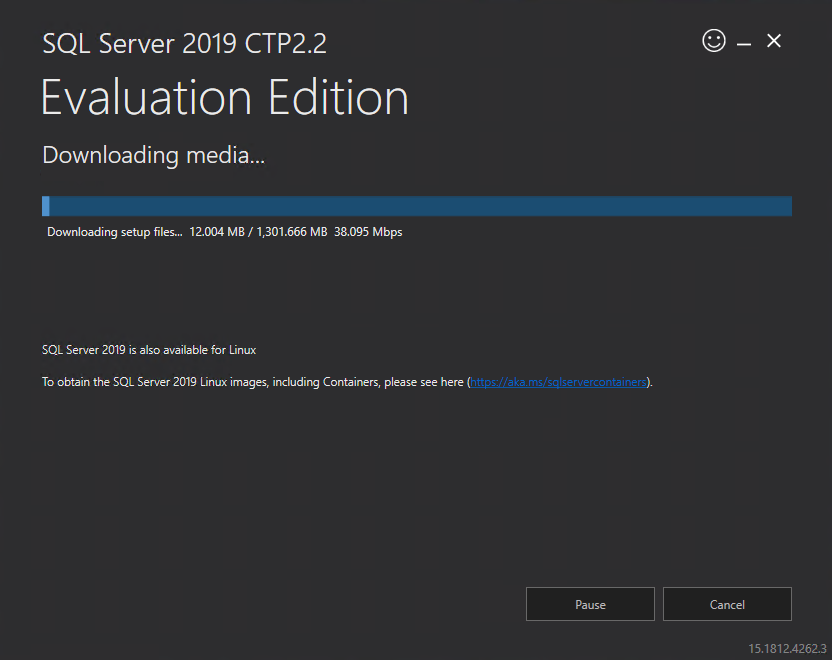The image size is (832, 660).
Task: Open feedback via the smiley face icon
Action: pyautogui.click(x=714, y=40)
